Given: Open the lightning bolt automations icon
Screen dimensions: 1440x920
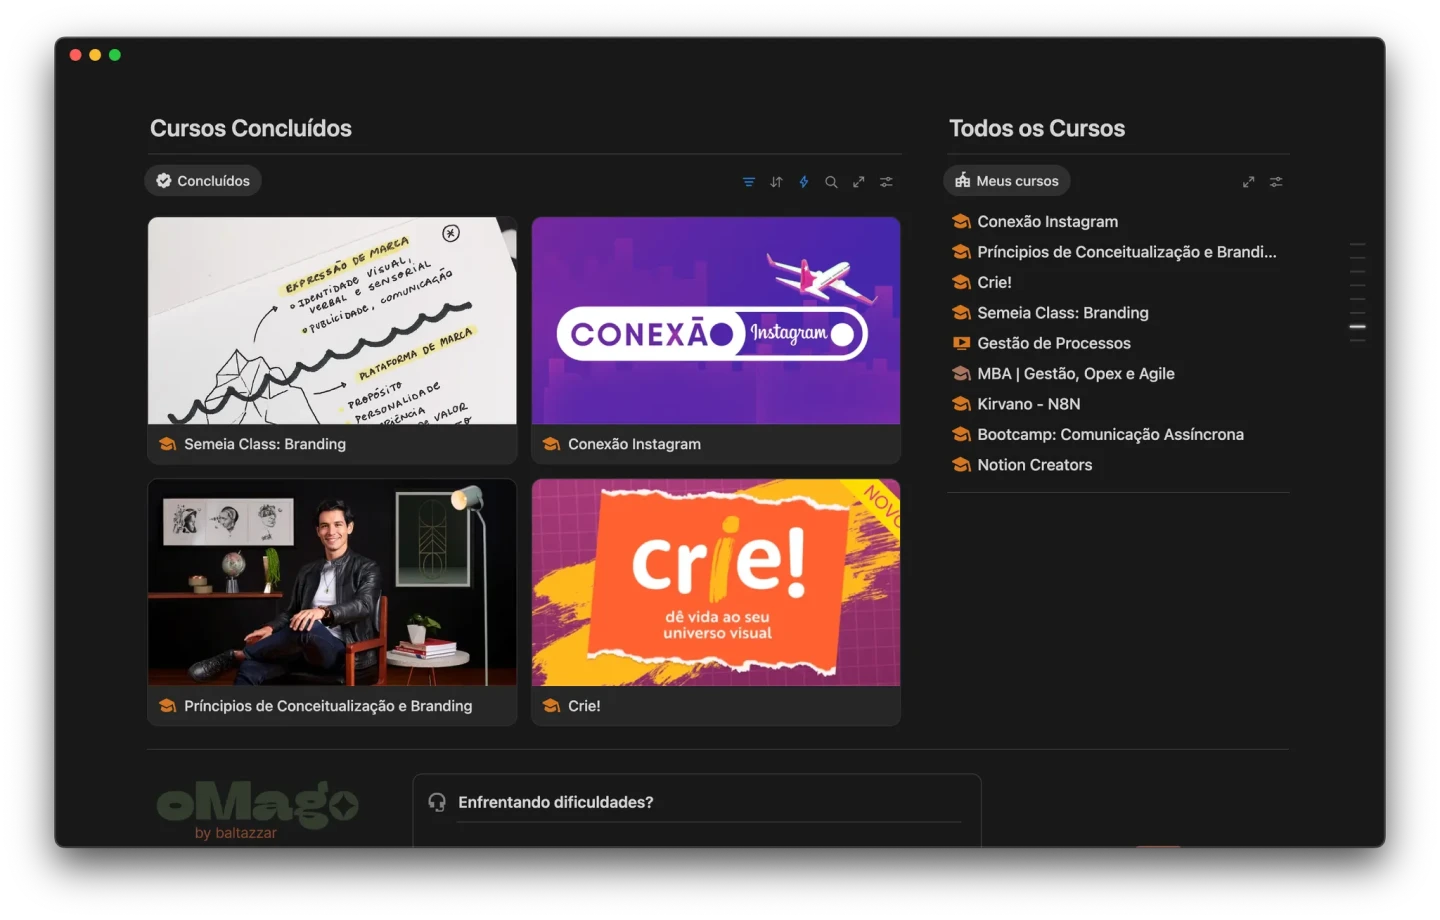Looking at the screenshot, I should pyautogui.click(x=803, y=182).
